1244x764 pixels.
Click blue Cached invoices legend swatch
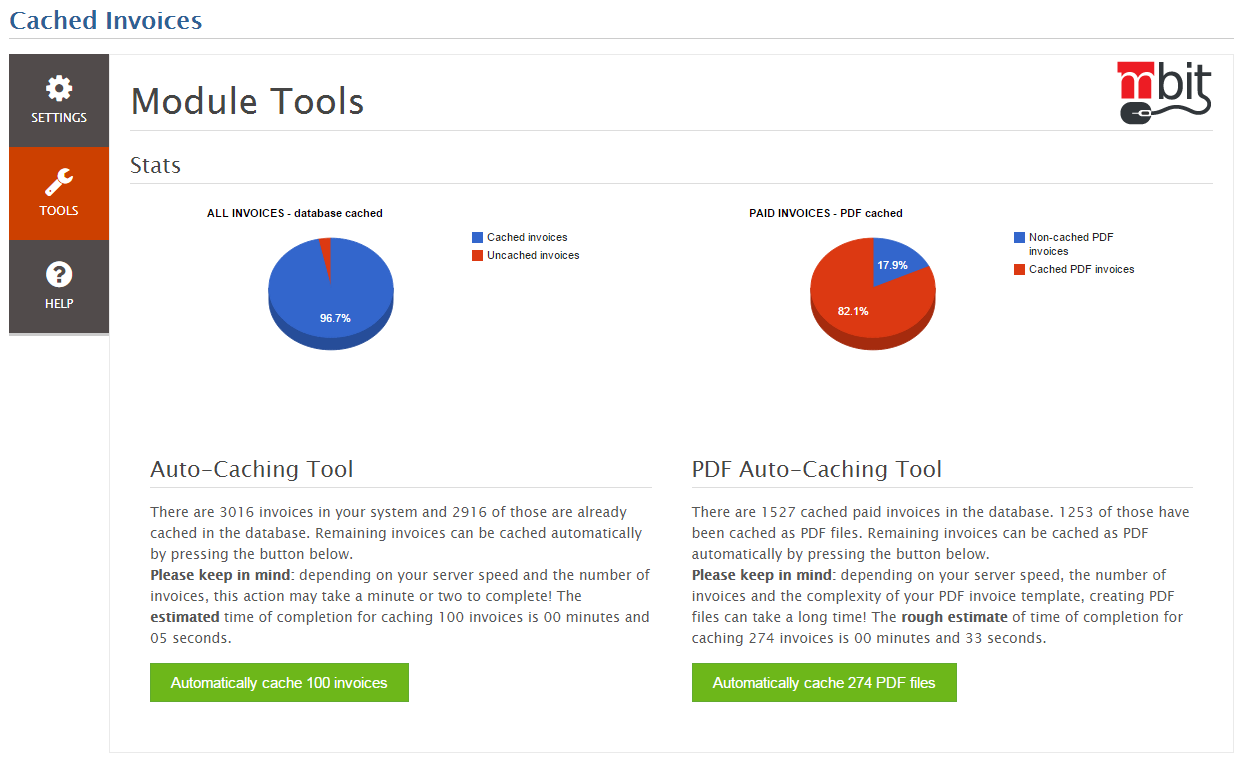click(x=477, y=238)
